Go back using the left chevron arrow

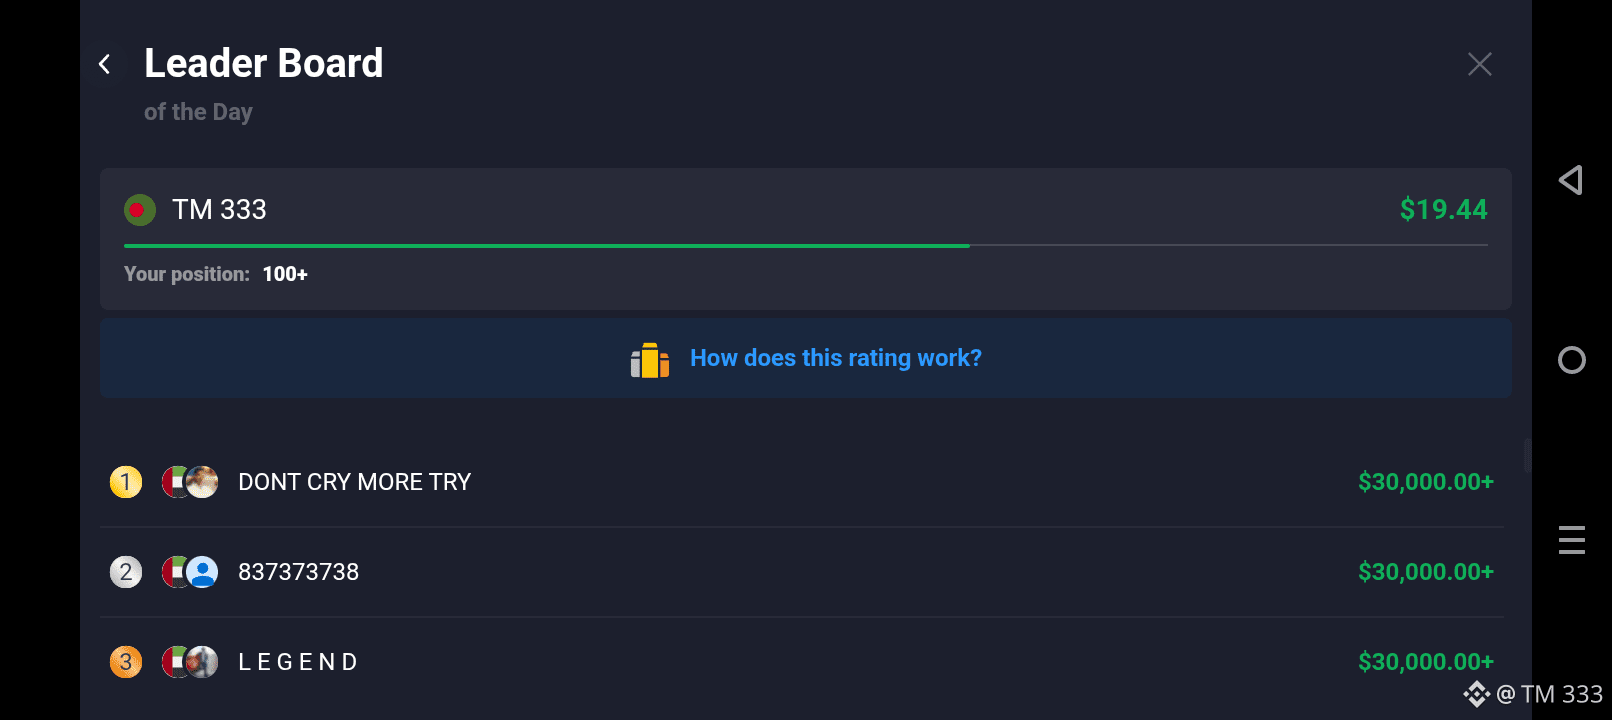click(105, 64)
